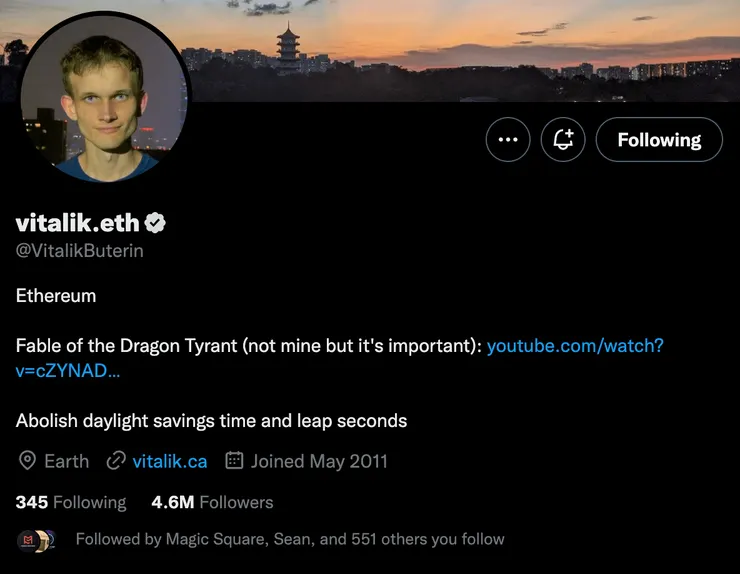The width and height of the screenshot is (740, 574).
Task: Click the Following button to unfollow
Action: tap(659, 140)
